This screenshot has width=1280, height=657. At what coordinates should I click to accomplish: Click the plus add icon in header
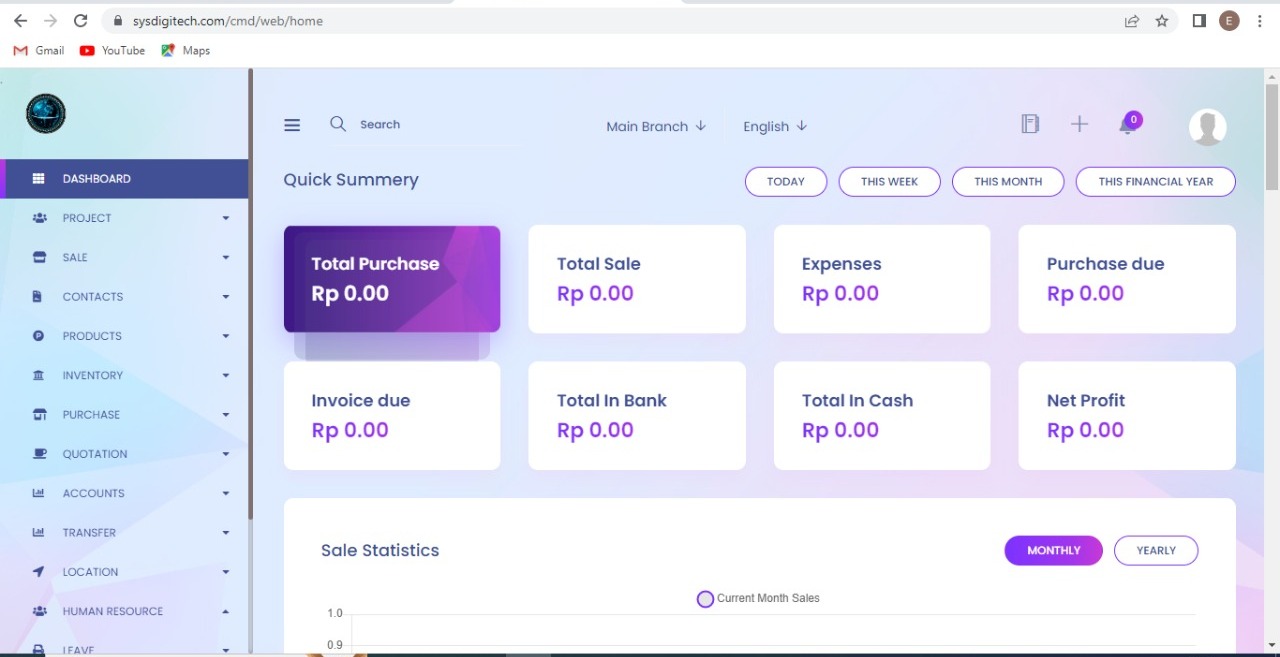point(1079,124)
